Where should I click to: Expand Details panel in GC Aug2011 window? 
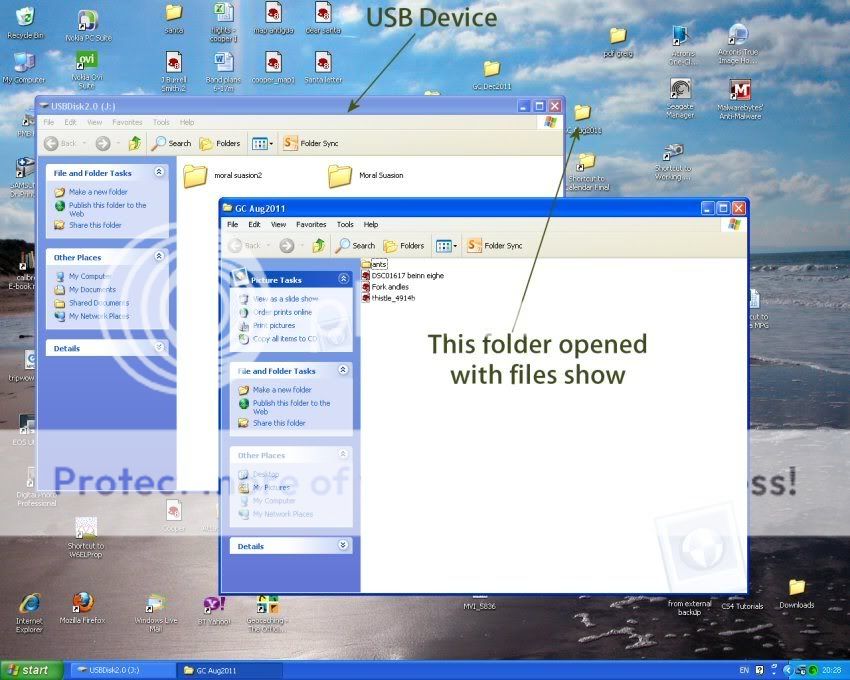(343, 546)
